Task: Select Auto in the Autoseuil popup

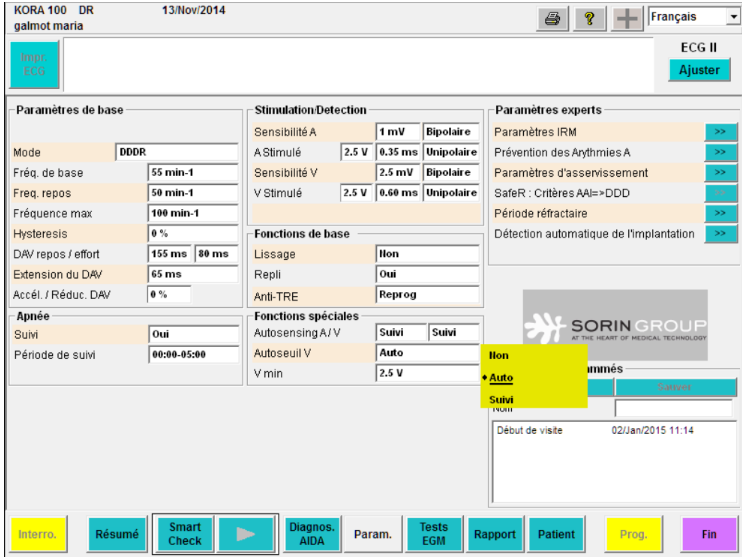Action: pyautogui.click(x=501, y=378)
